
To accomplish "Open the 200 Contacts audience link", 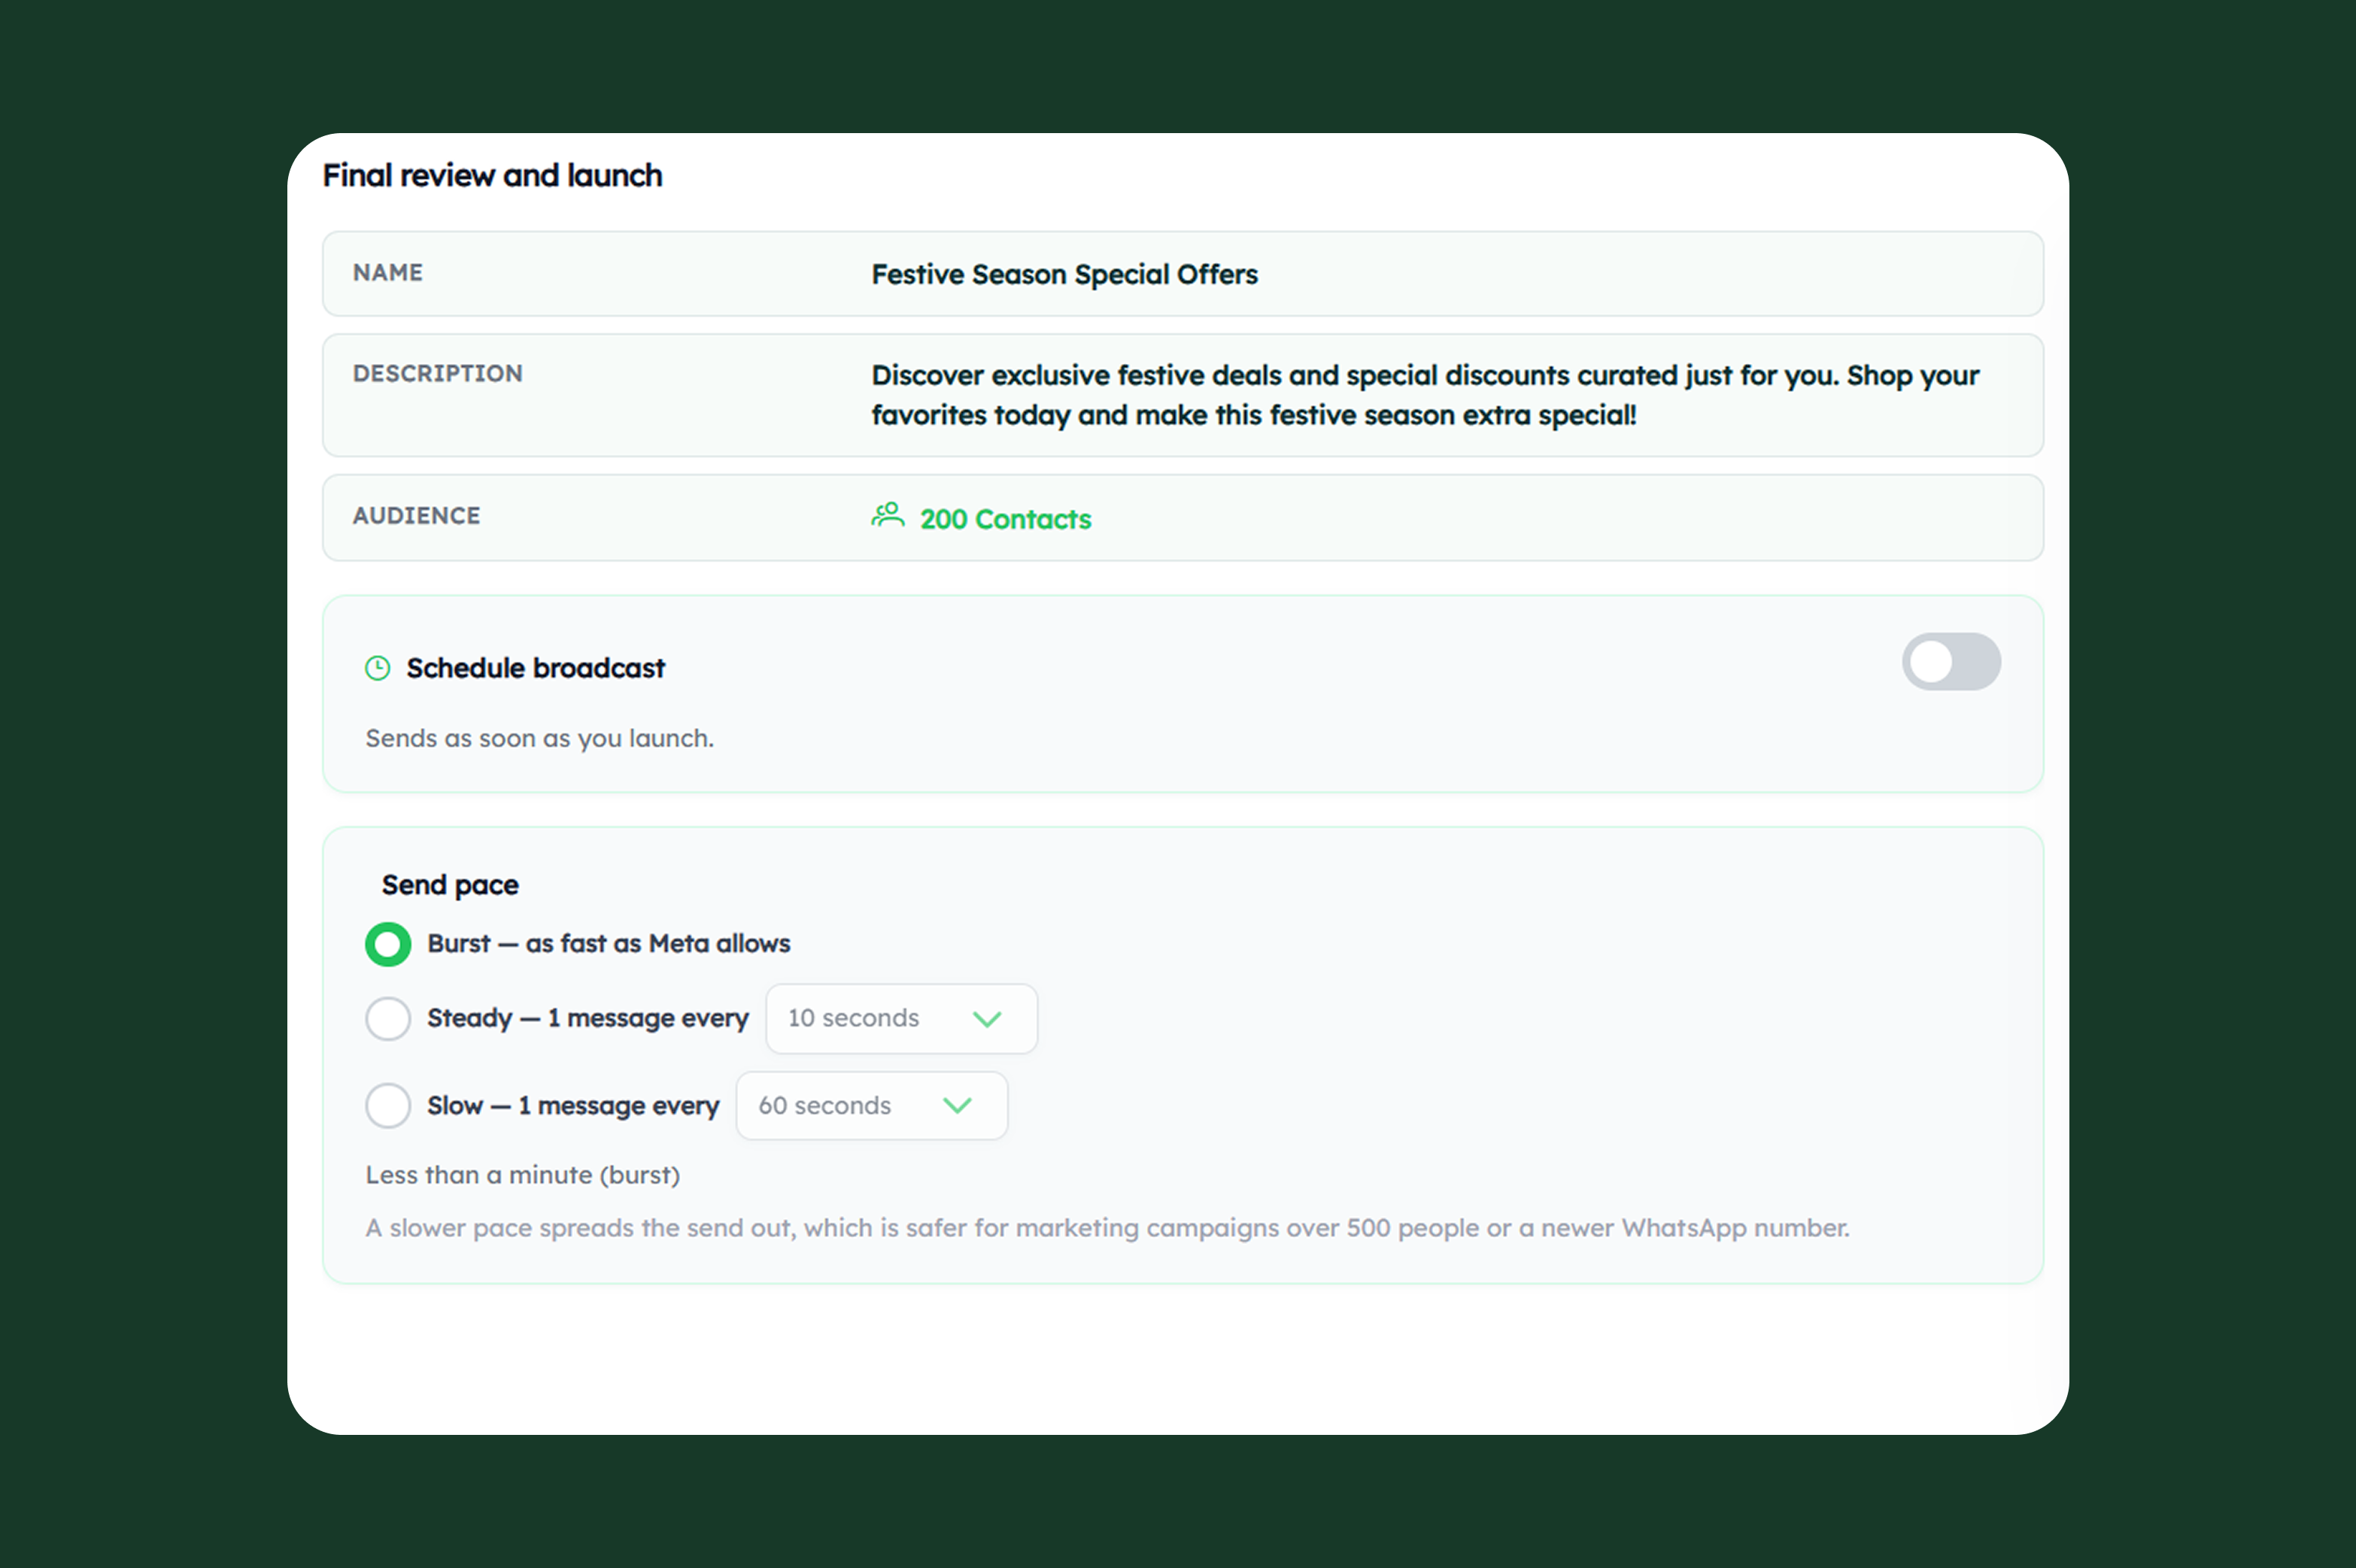I will pos(1005,519).
